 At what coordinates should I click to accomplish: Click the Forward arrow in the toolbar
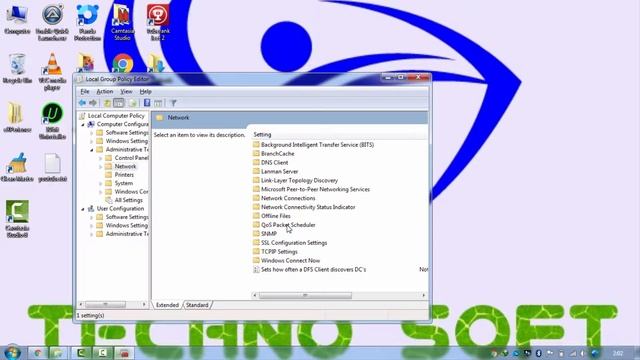(x=93, y=103)
